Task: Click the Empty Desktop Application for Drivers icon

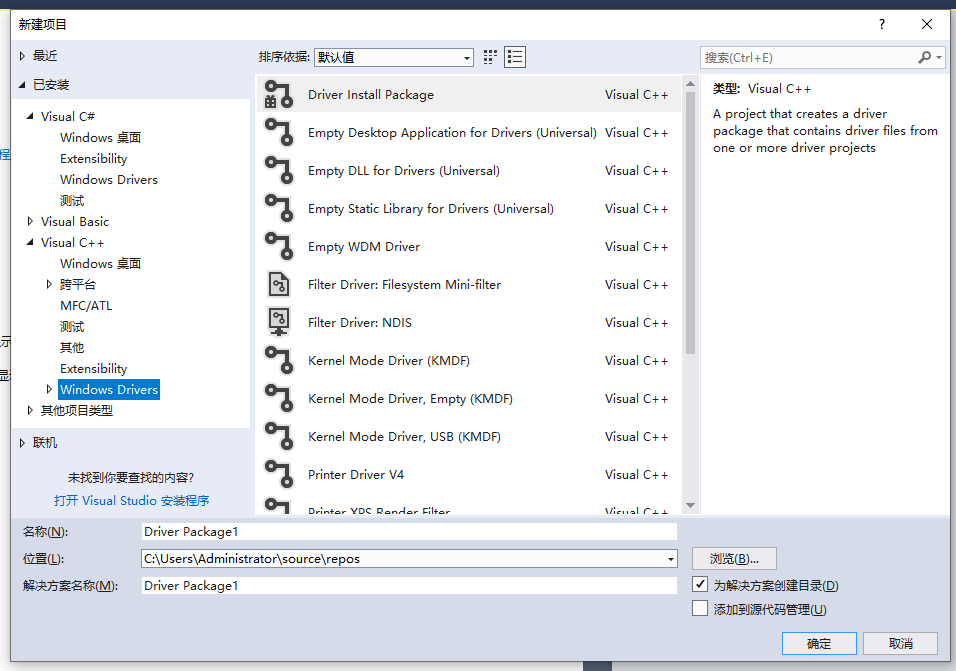Action: 279,132
